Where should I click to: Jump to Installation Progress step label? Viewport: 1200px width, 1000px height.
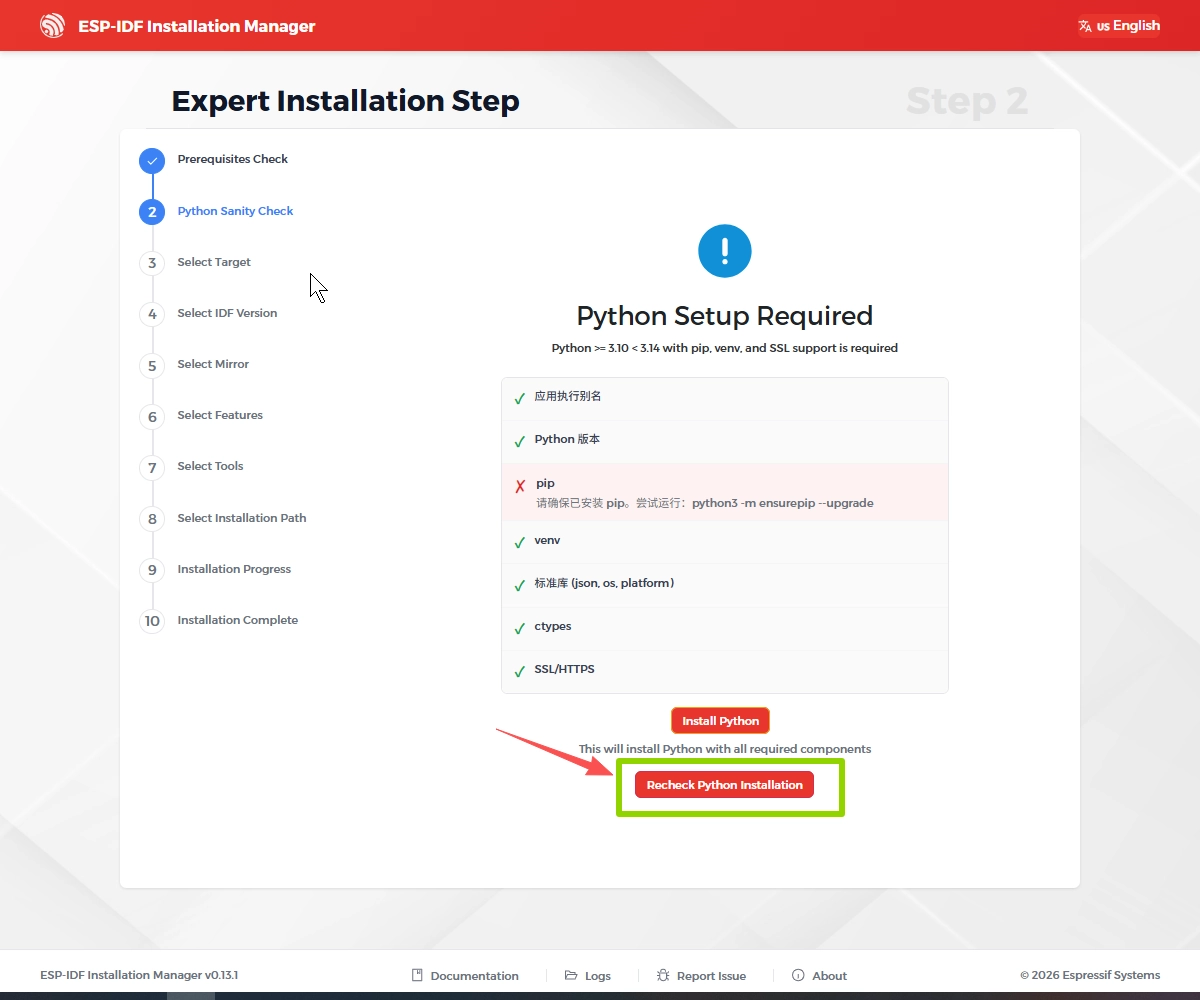[x=234, y=569]
